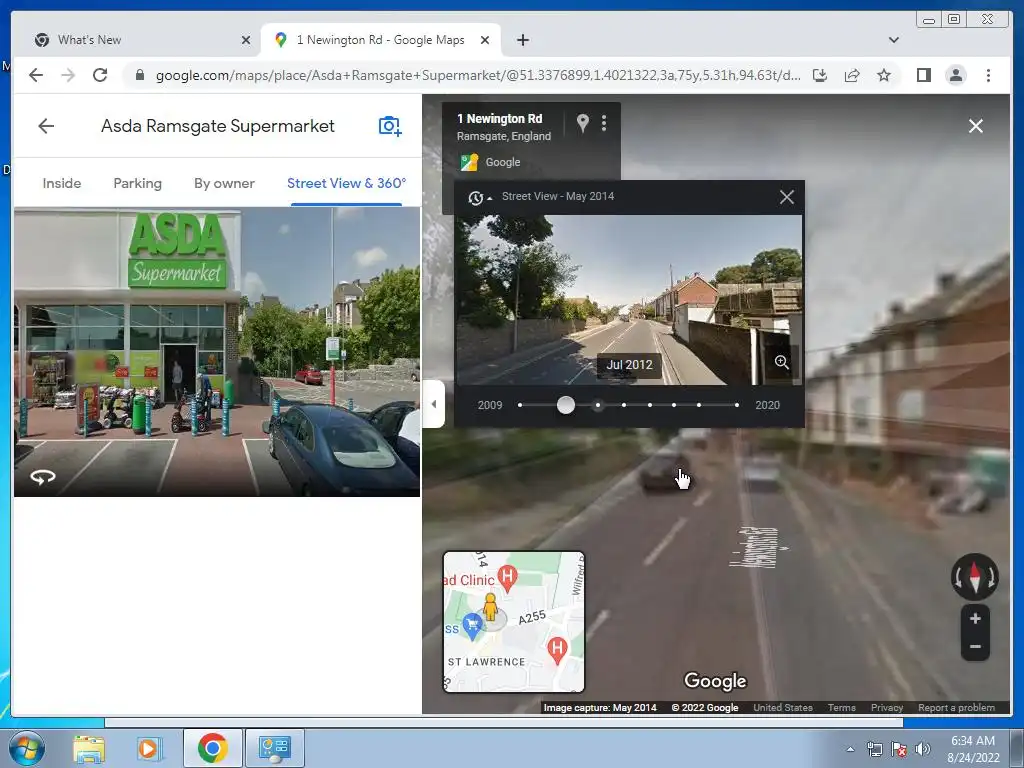The width and height of the screenshot is (1024, 768).
Task: Click the 360 rotate icon on Asda photo
Action: click(43, 477)
